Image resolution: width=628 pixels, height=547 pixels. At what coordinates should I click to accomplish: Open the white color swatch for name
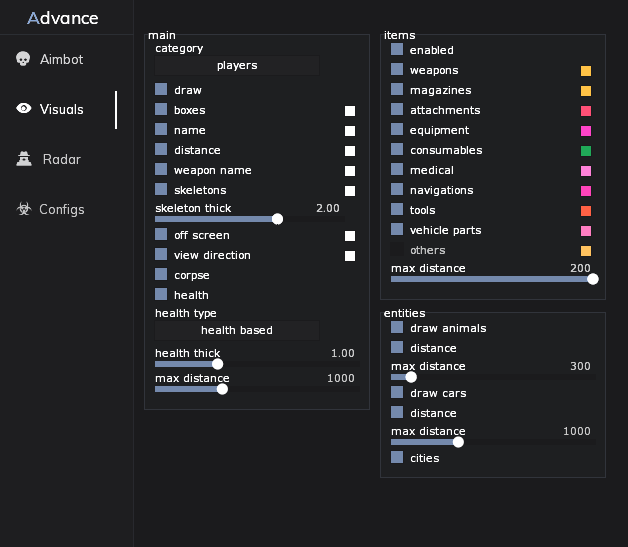[x=350, y=131]
